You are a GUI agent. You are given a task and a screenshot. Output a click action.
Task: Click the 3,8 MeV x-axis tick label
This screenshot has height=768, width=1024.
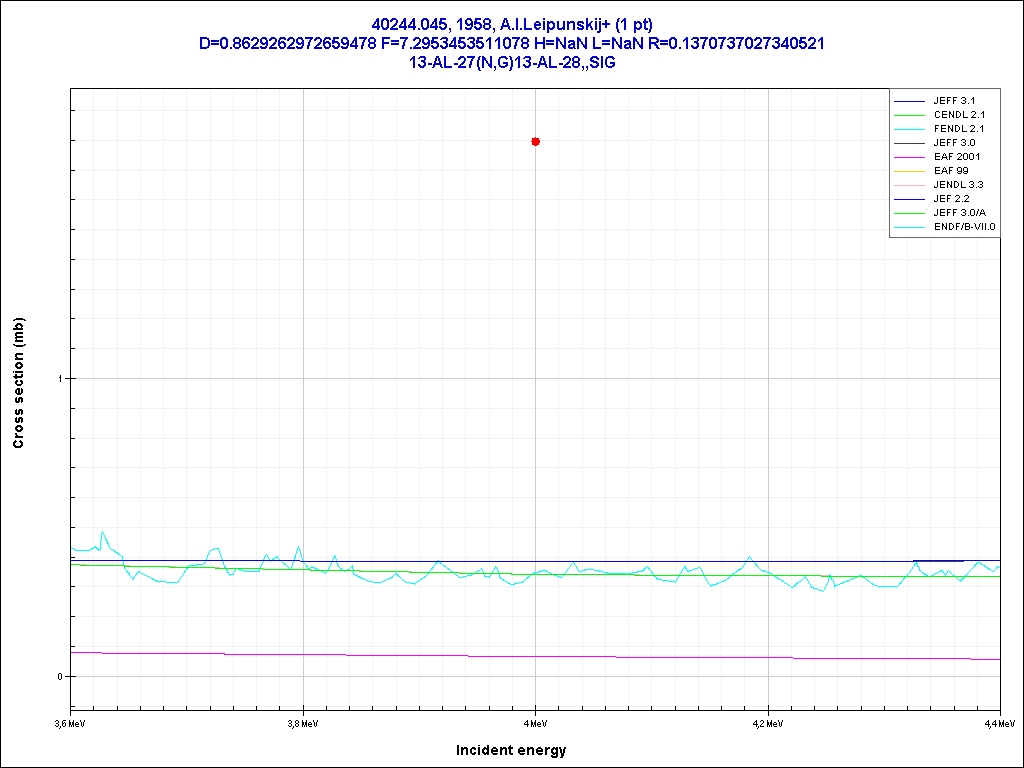coord(303,722)
